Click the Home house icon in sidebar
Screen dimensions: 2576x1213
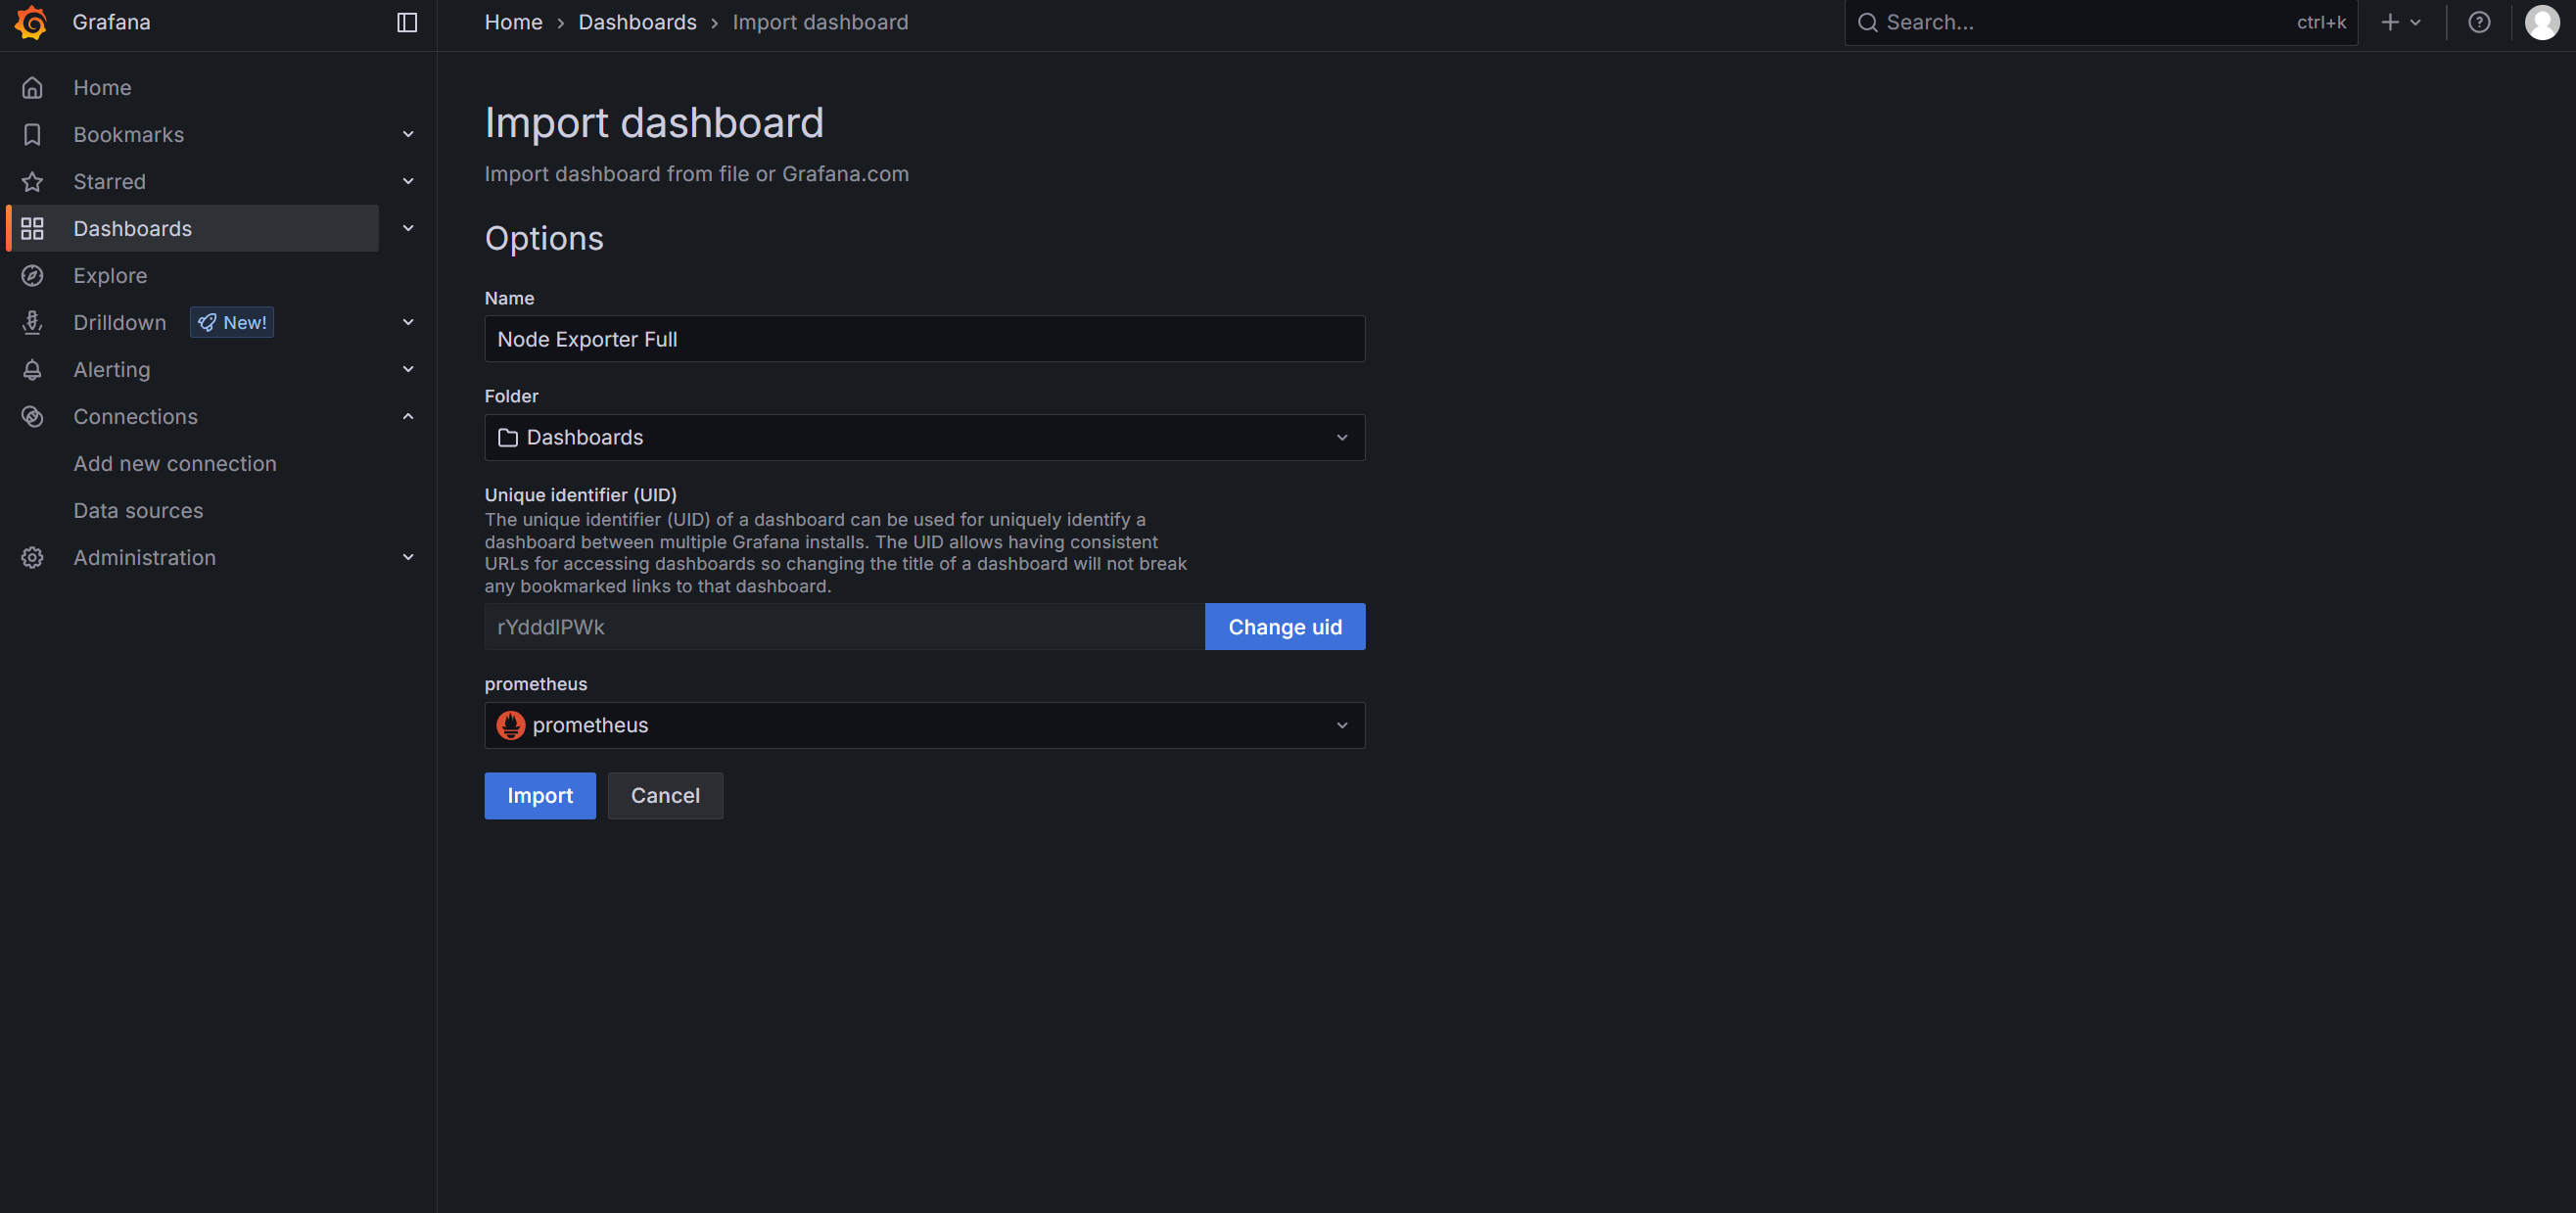click(x=32, y=88)
